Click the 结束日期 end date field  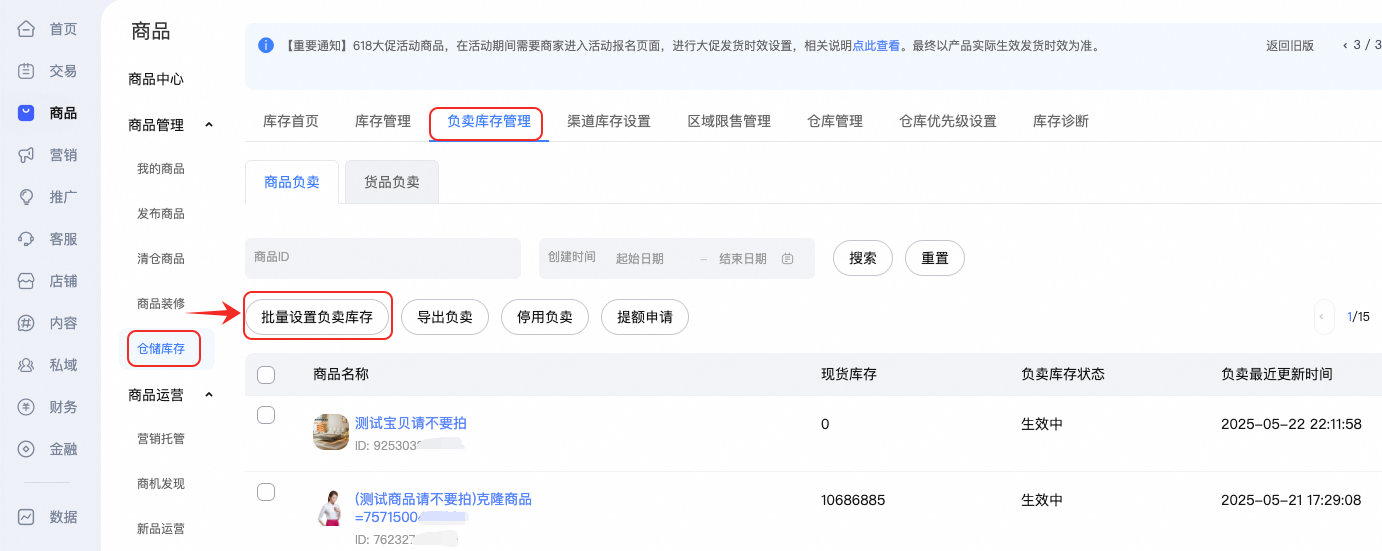pyautogui.click(x=743, y=258)
